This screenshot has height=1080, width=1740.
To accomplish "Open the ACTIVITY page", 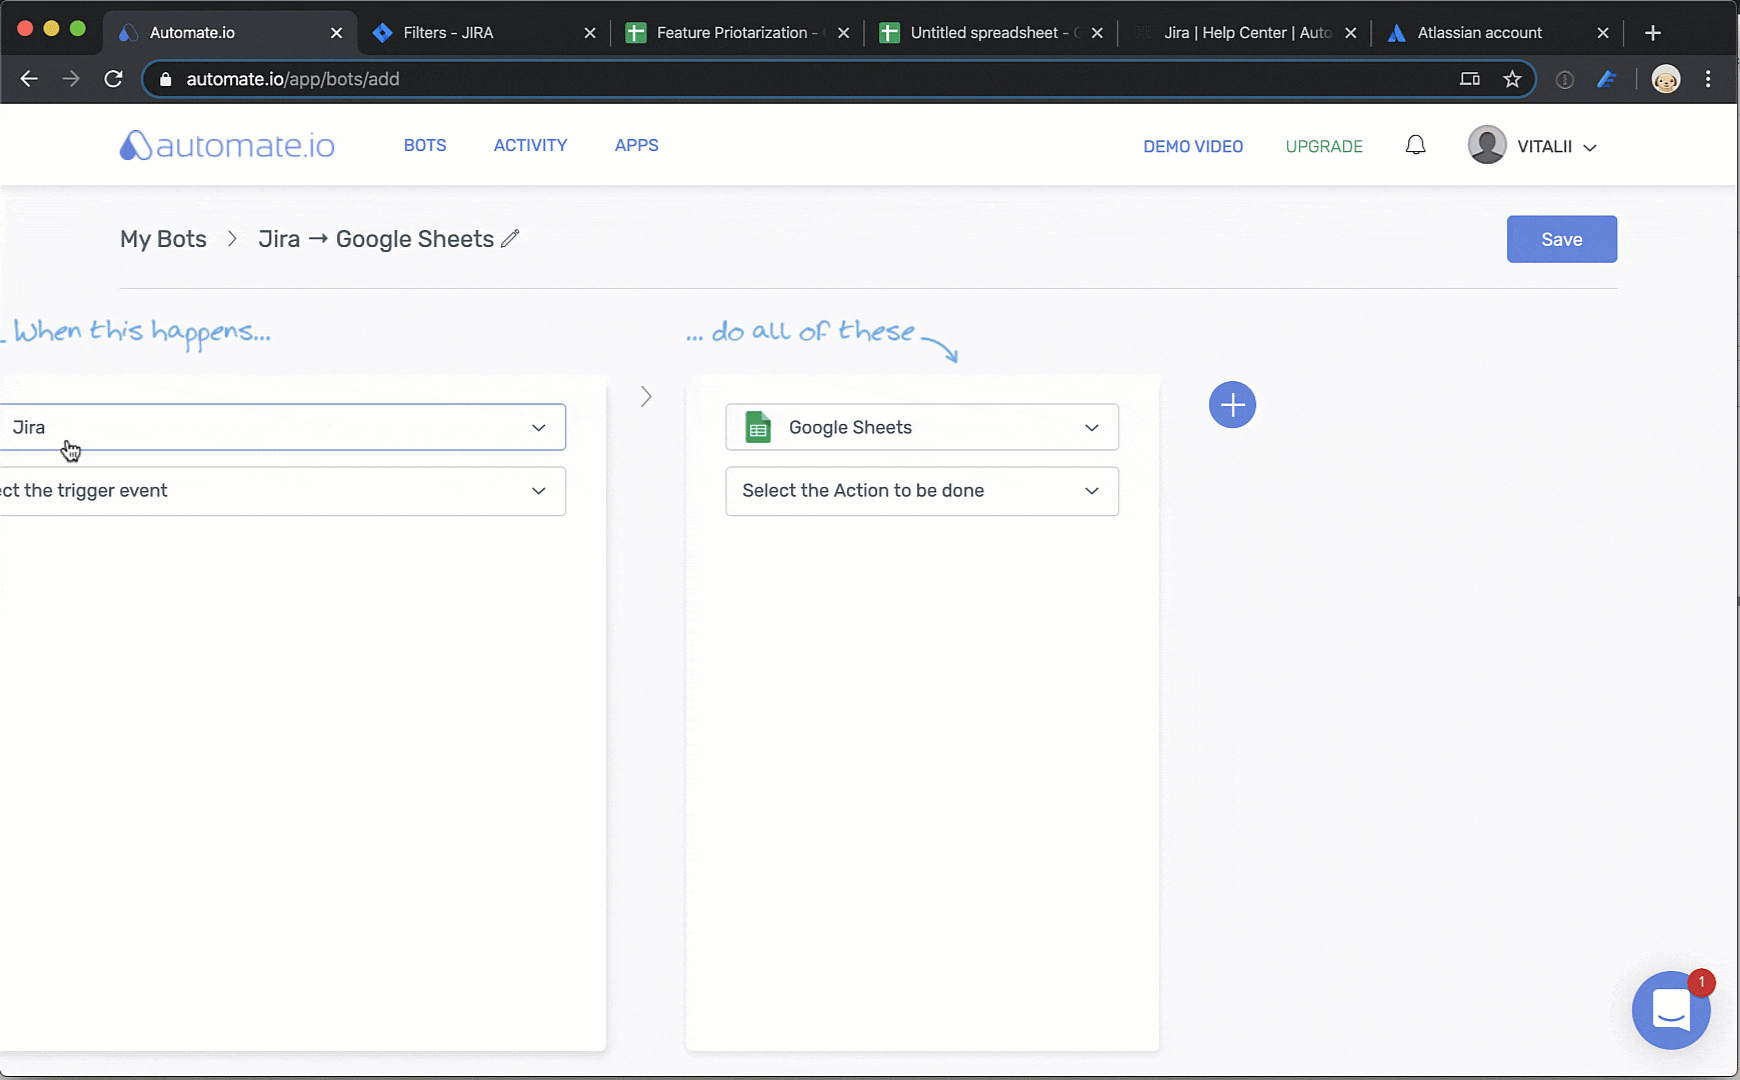I will tap(530, 145).
